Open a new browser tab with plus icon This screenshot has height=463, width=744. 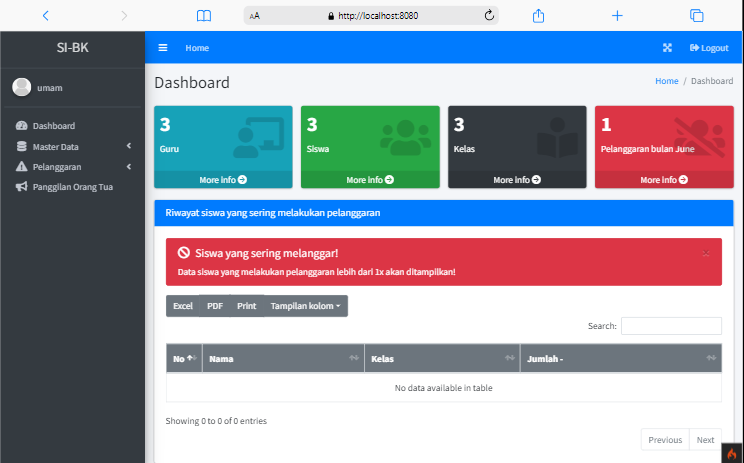617,16
